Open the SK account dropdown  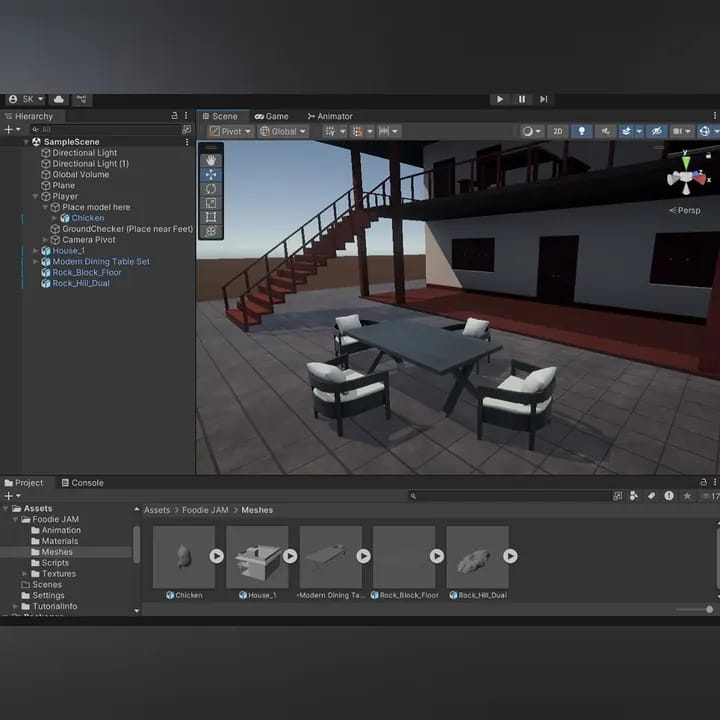26,99
